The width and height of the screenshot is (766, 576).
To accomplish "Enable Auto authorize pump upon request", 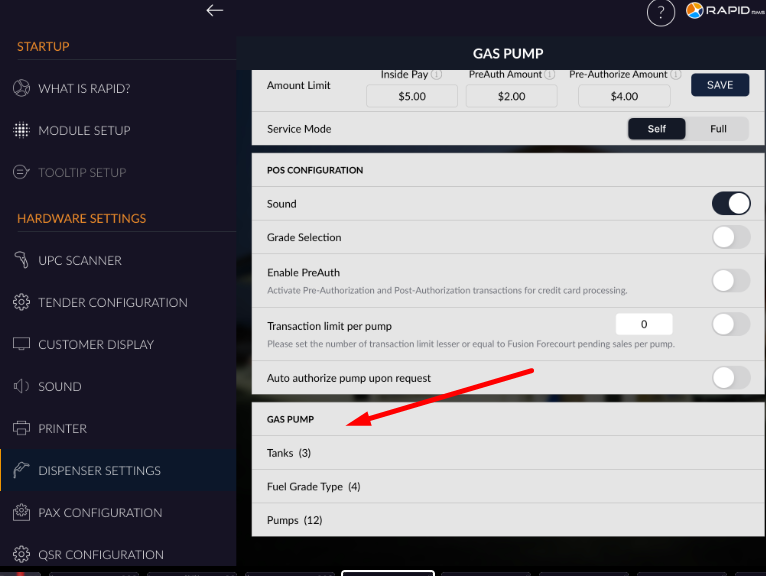I will (x=730, y=378).
